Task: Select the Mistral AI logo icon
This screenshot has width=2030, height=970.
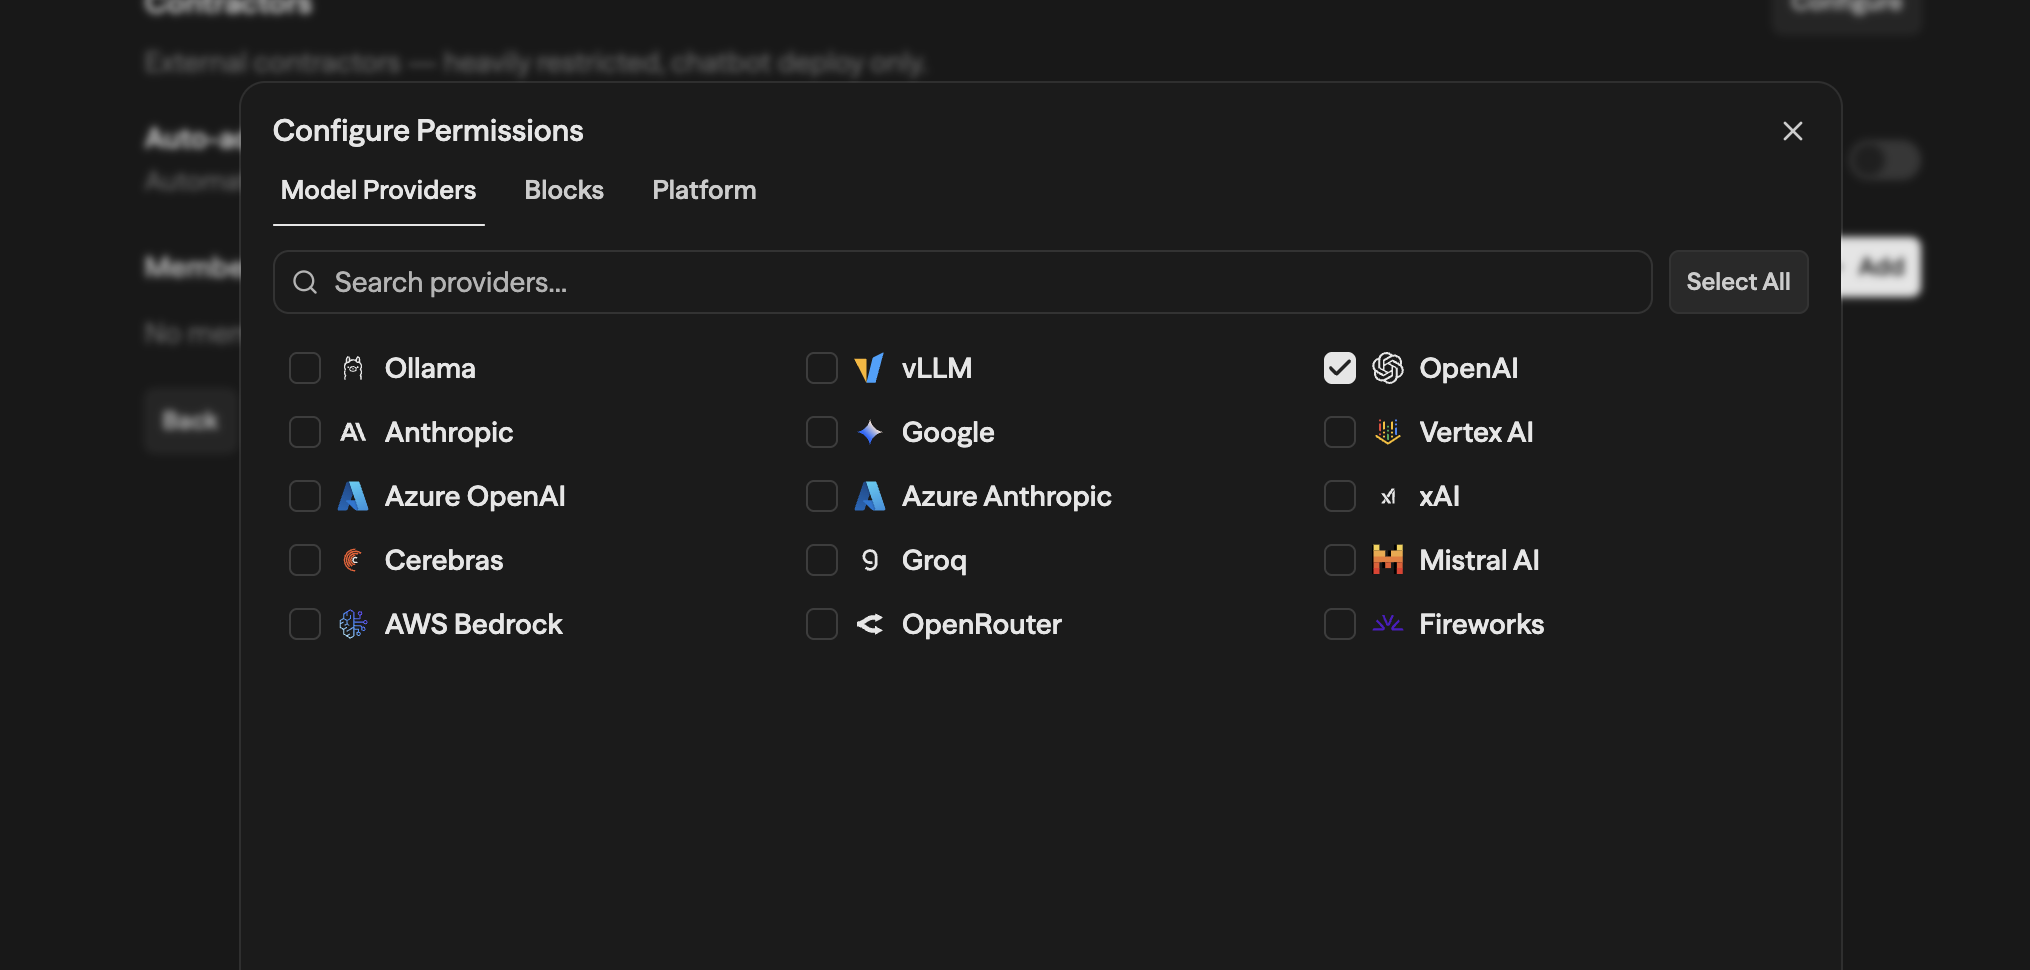Action: click(1388, 560)
